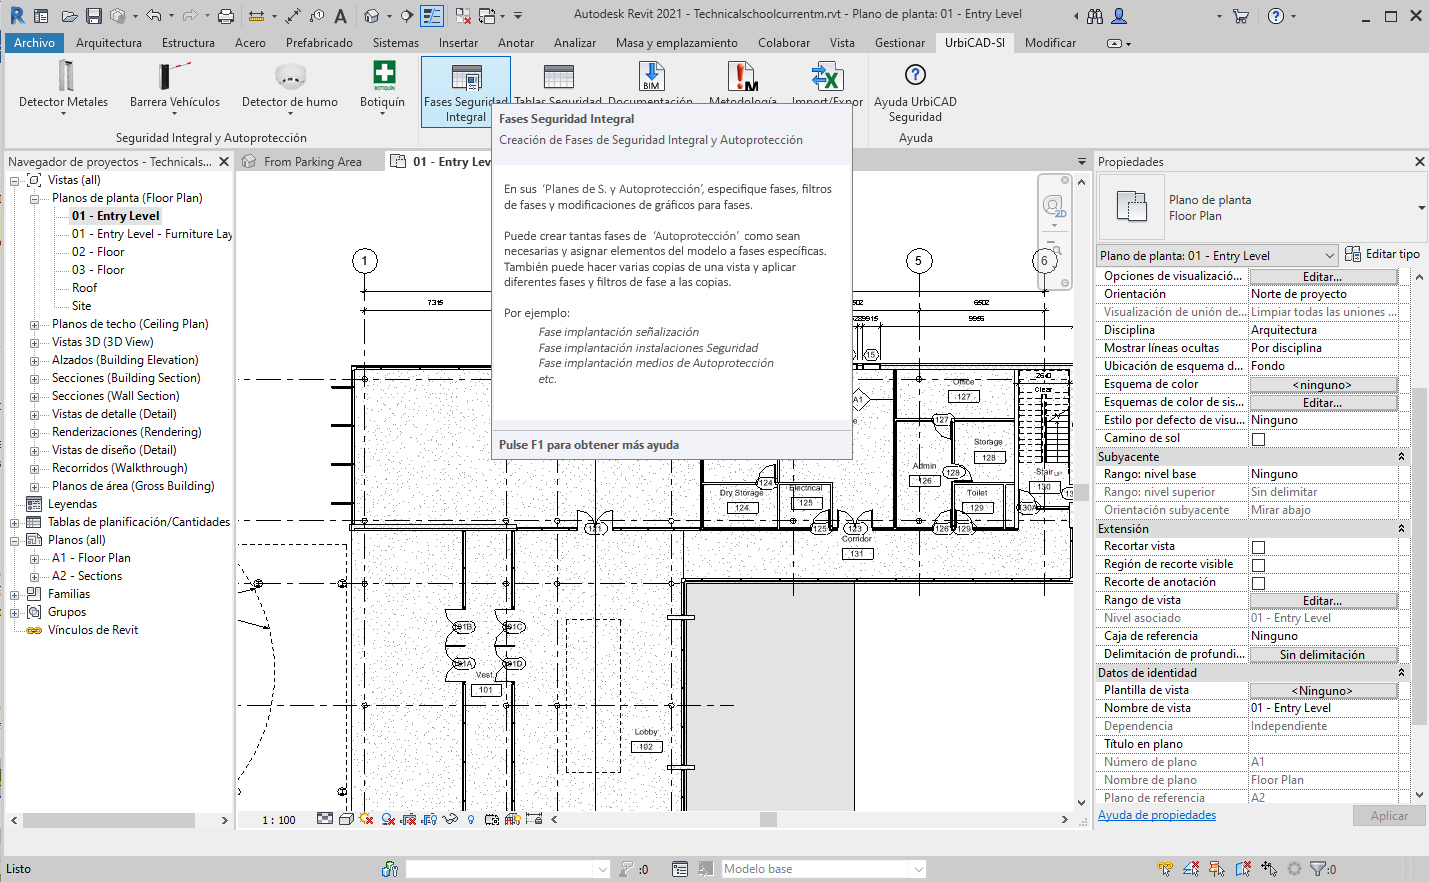The height and width of the screenshot is (882, 1429).
Task: Click Editar button for Rango de vista
Action: tap(1322, 601)
